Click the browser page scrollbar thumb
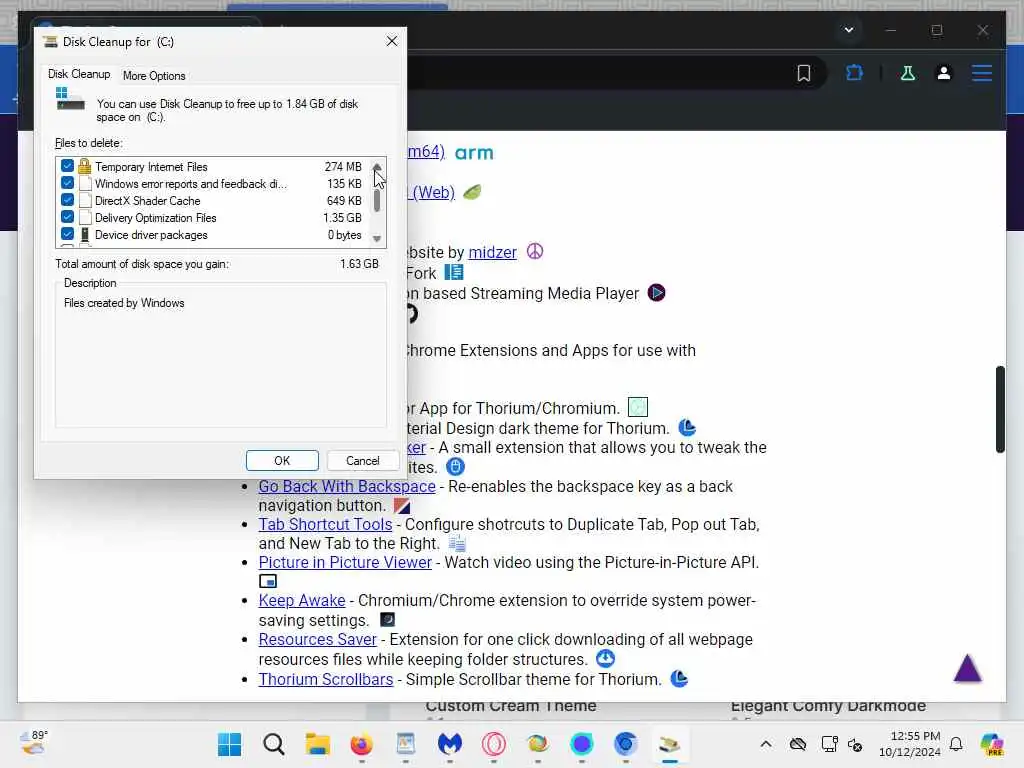The width and height of the screenshot is (1024, 768). pyautogui.click(x=1000, y=409)
